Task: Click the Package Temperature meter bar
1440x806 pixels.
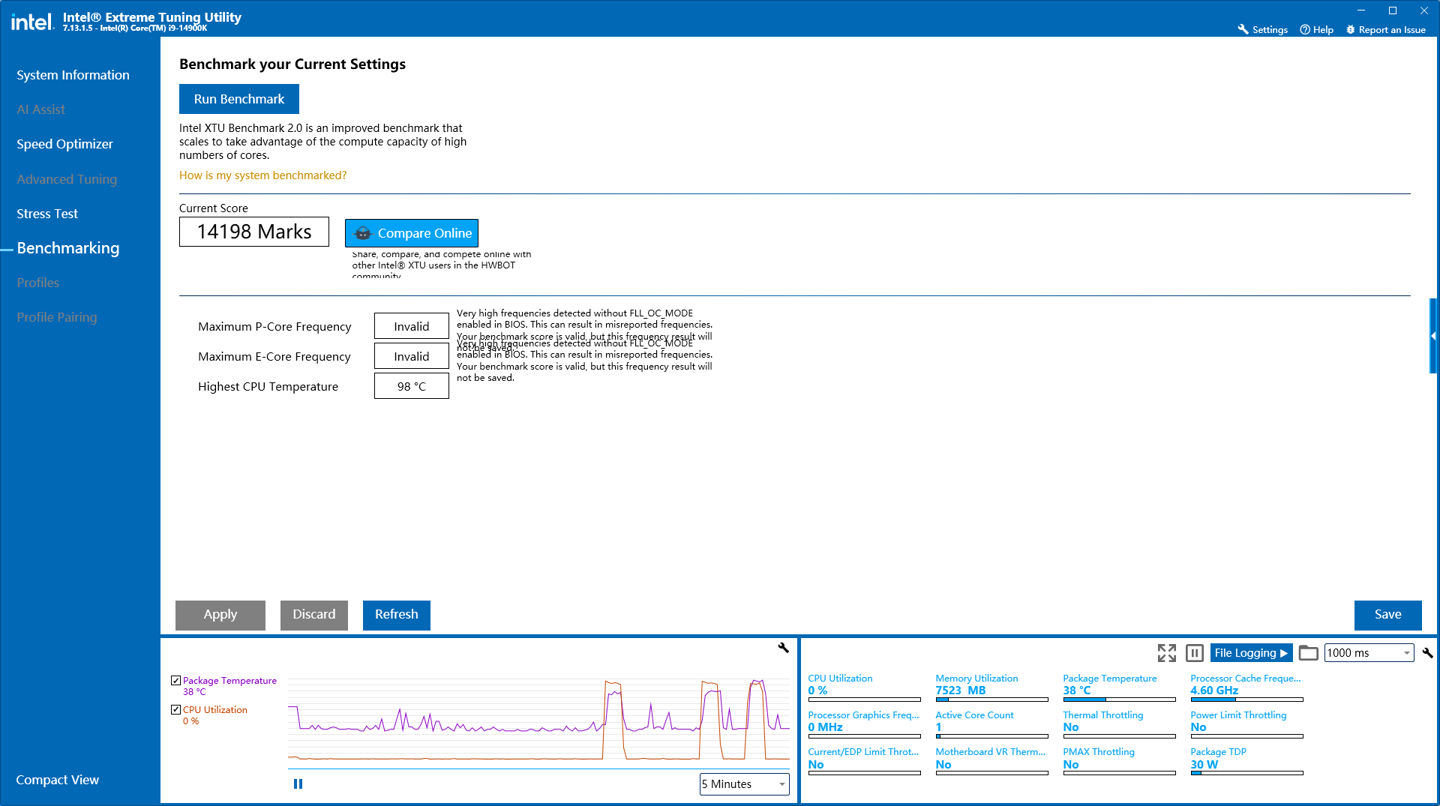Action: pos(1119,699)
